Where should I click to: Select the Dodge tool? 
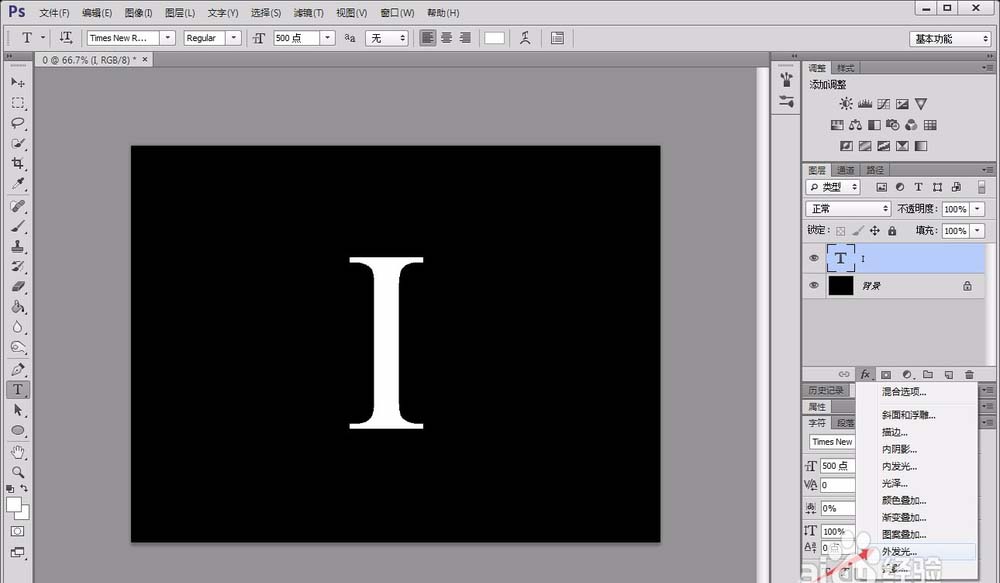coord(18,348)
